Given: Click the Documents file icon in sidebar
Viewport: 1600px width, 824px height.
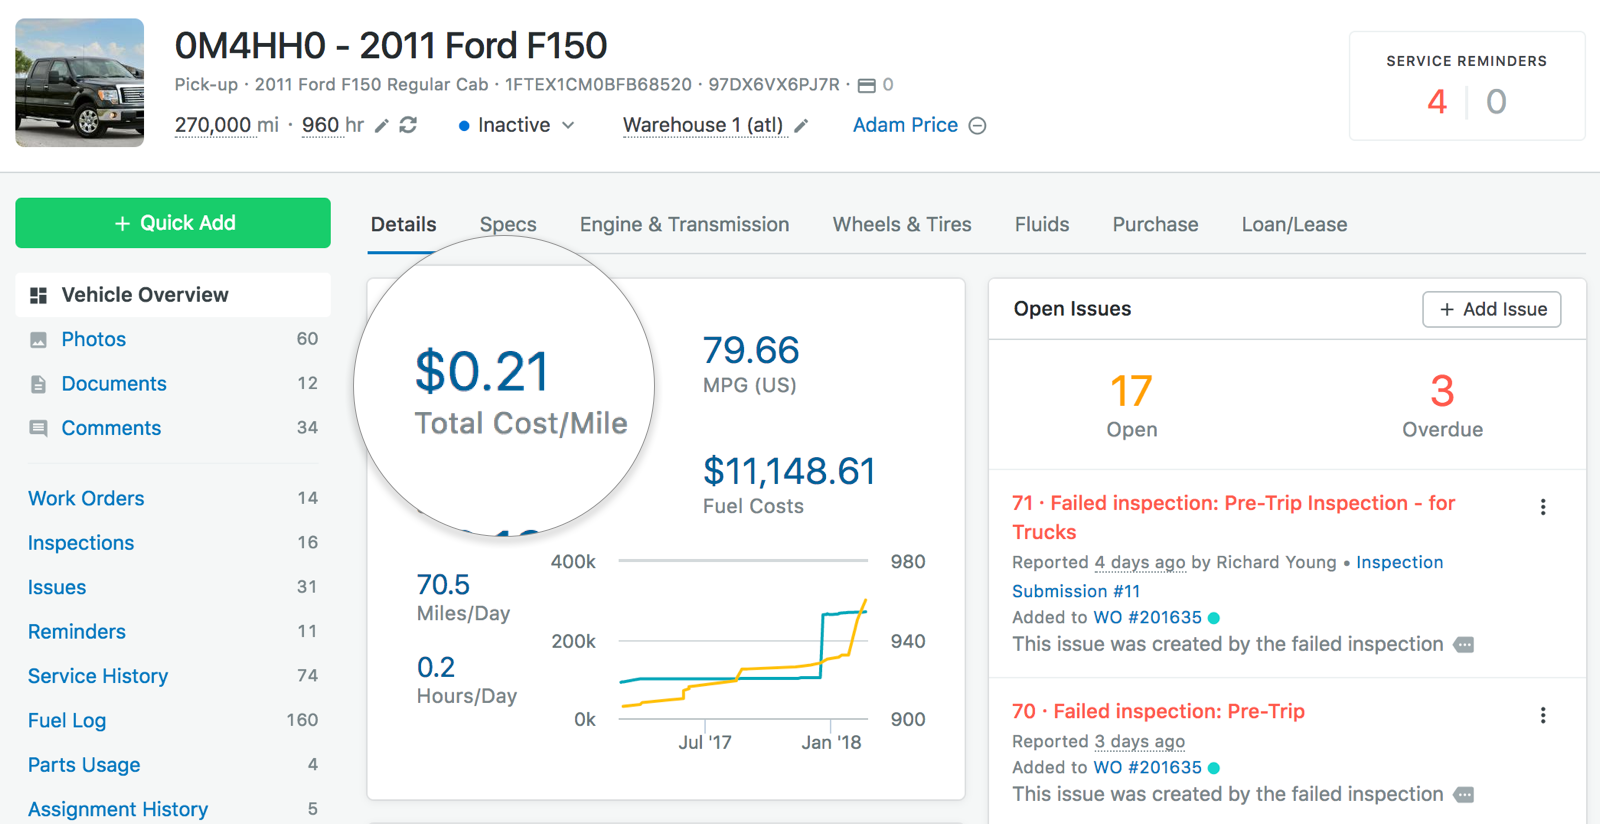Looking at the screenshot, I should pyautogui.click(x=38, y=384).
